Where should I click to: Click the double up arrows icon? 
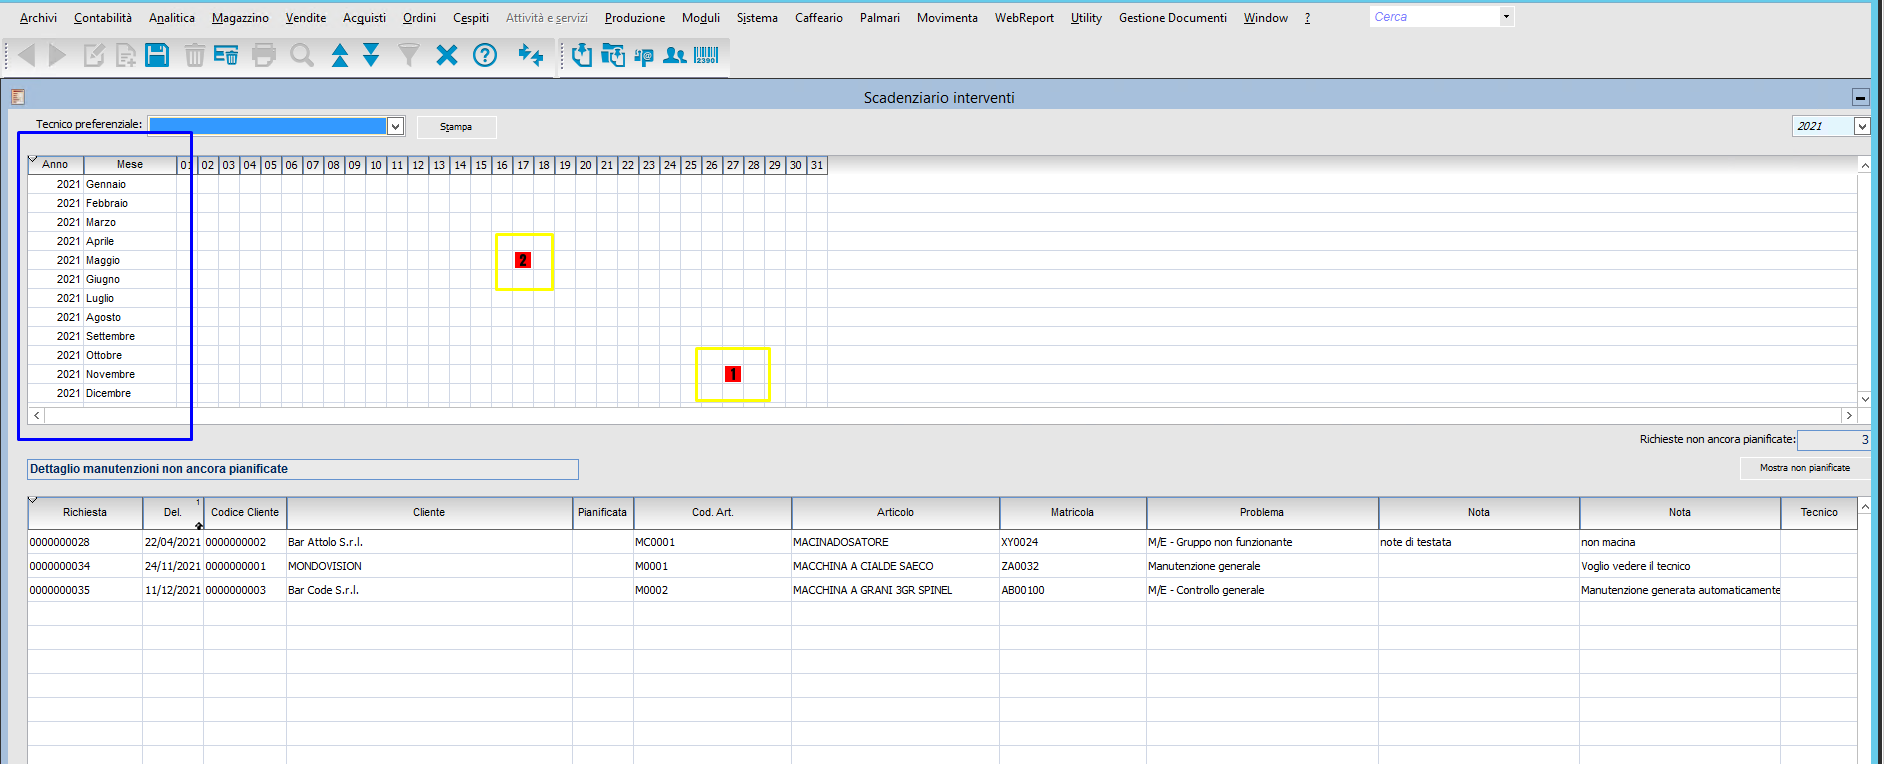click(340, 55)
